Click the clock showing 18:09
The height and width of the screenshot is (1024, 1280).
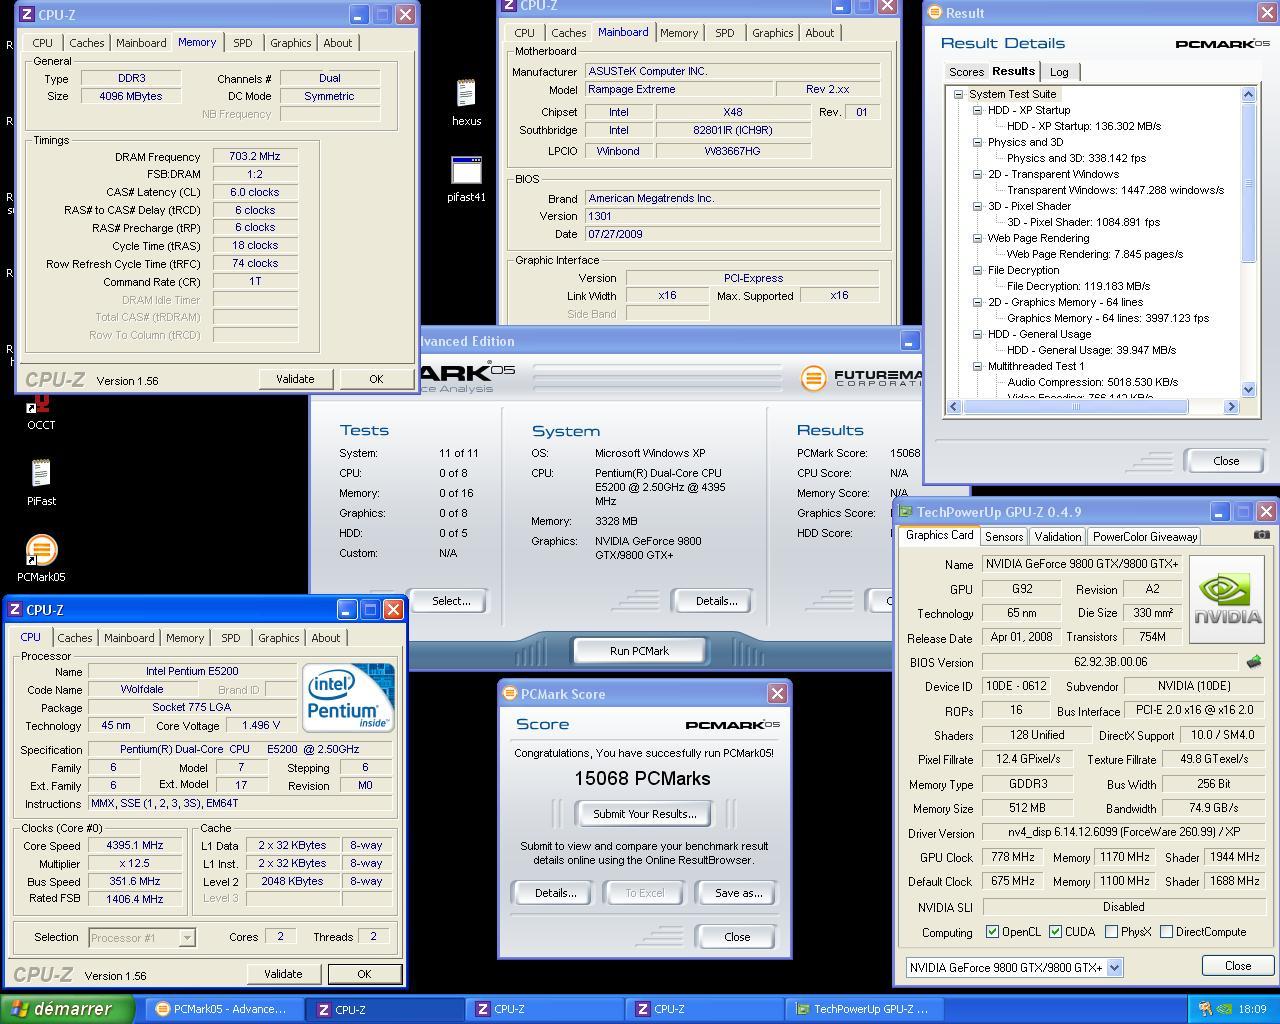[1252, 1009]
